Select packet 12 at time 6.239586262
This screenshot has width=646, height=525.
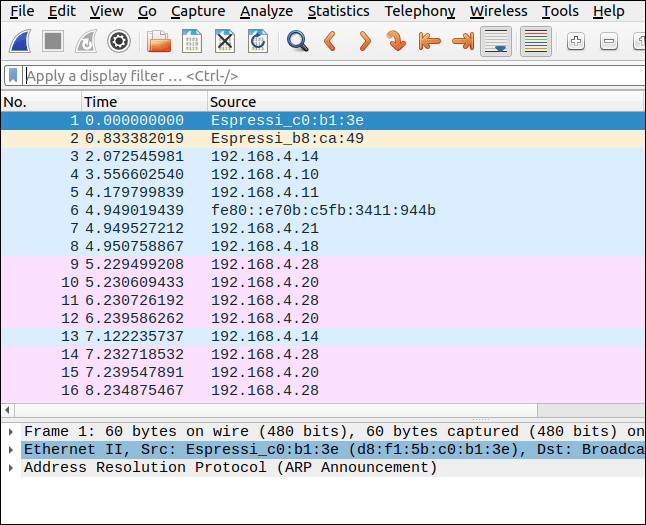point(323,319)
